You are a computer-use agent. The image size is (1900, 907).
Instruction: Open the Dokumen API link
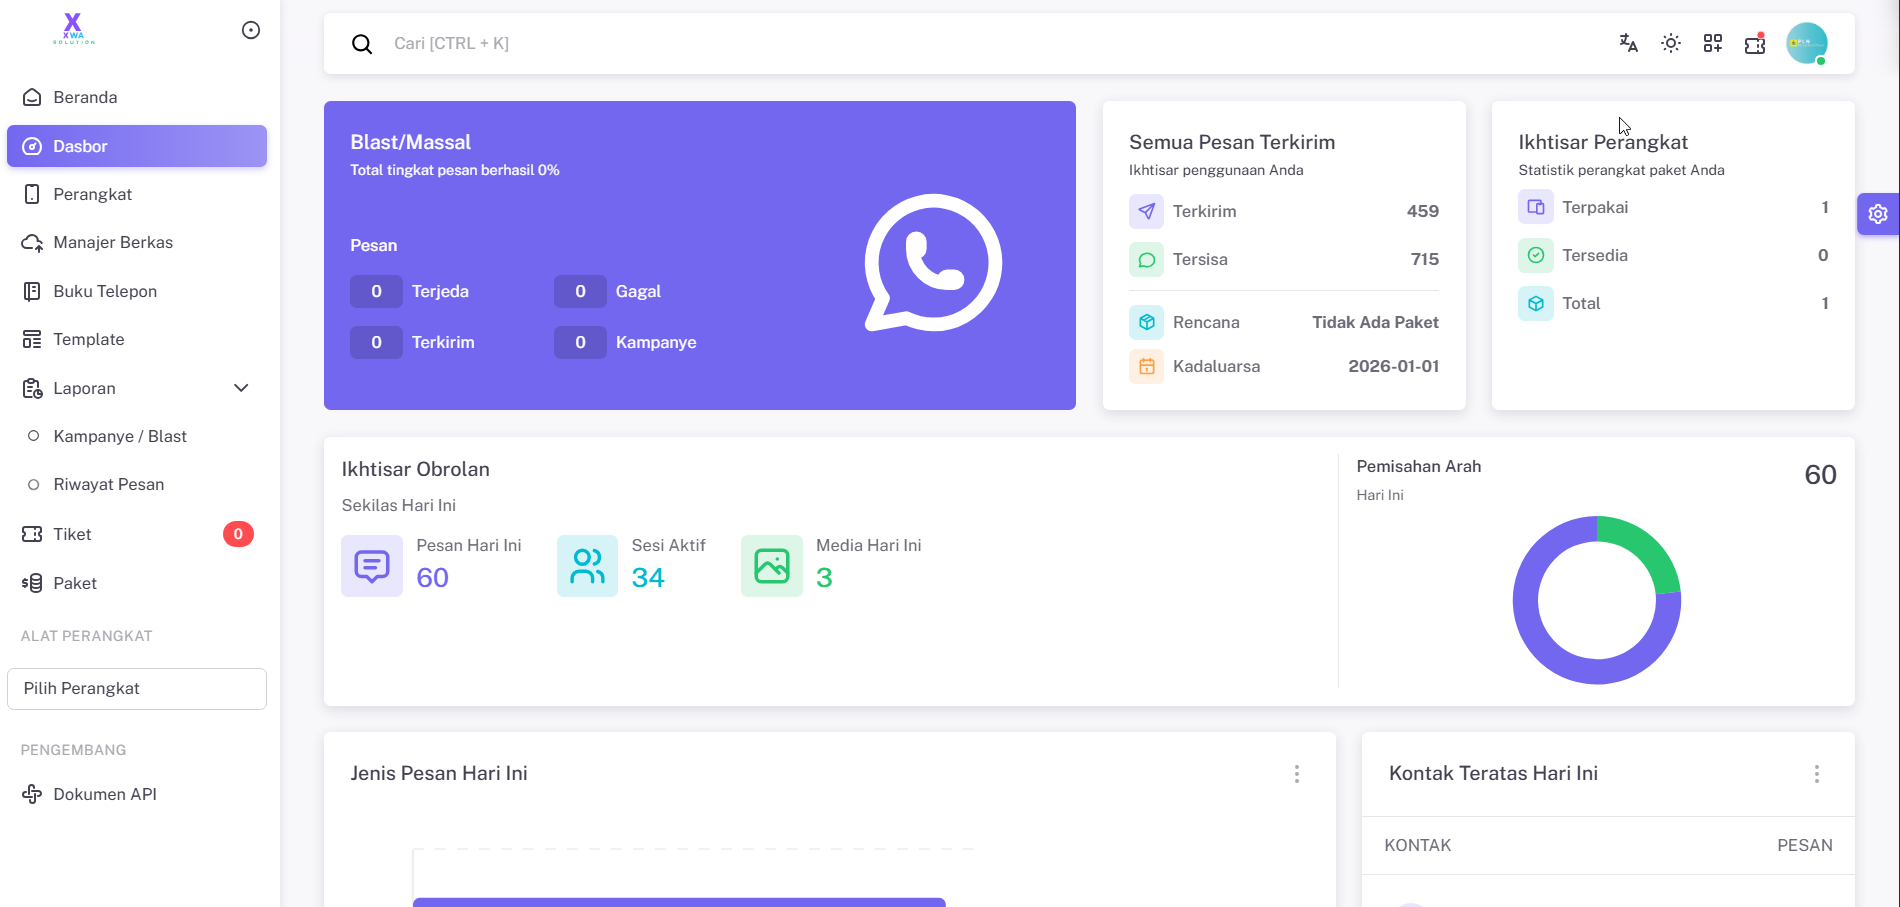coord(104,794)
